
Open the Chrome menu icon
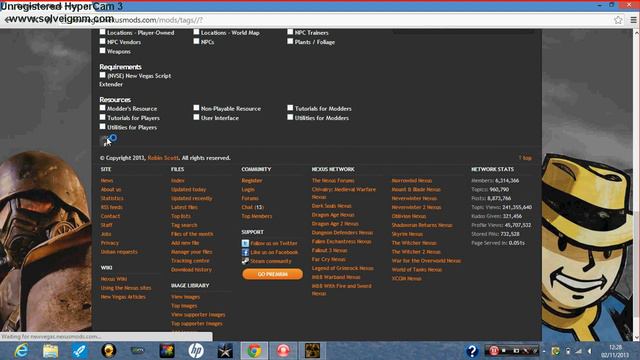[633, 20]
